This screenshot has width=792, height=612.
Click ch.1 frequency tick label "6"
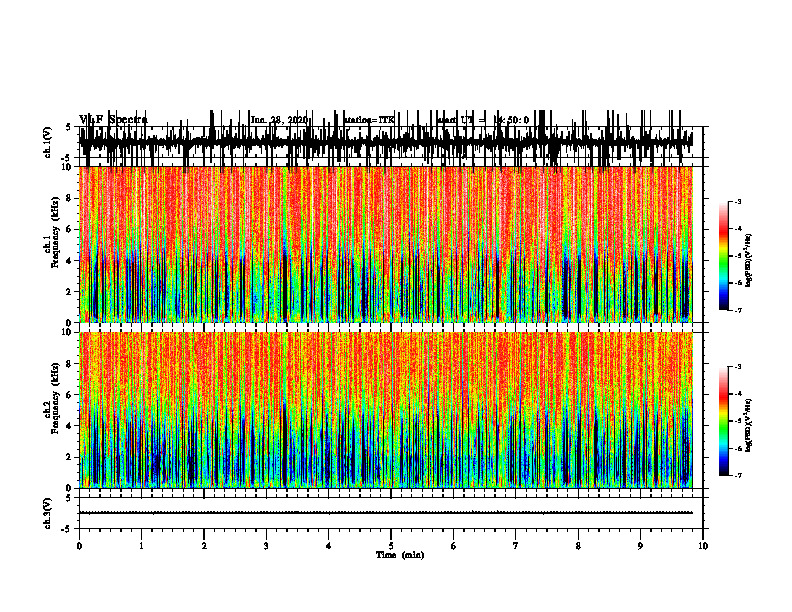point(70,230)
